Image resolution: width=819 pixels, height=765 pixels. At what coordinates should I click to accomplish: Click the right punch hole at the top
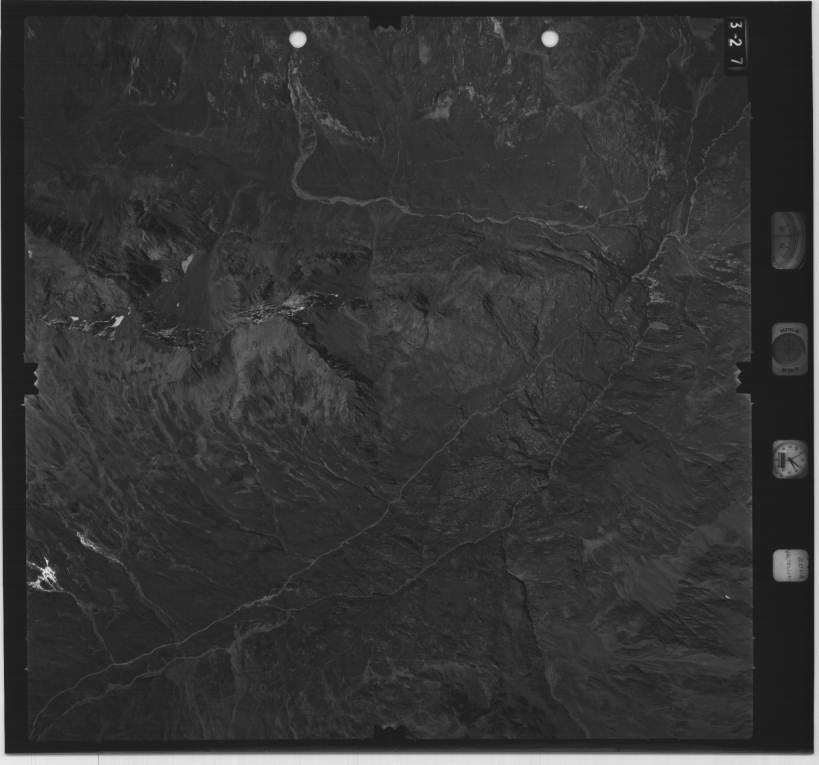[x=550, y=39]
